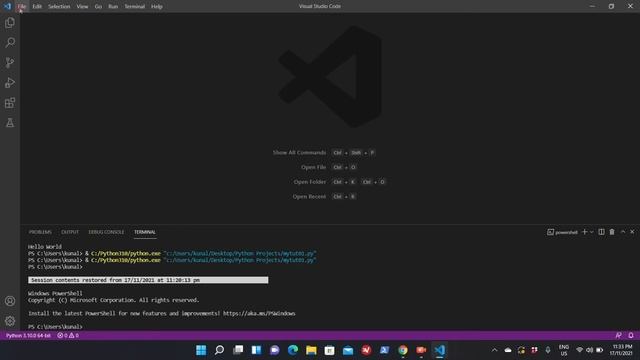Switch to the Debug Console tab
This screenshot has height=360, width=640.
click(106, 232)
